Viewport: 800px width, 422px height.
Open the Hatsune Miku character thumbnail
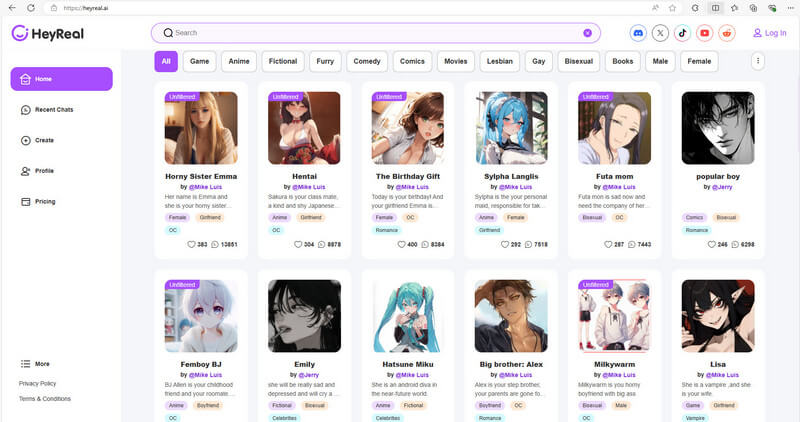point(408,316)
